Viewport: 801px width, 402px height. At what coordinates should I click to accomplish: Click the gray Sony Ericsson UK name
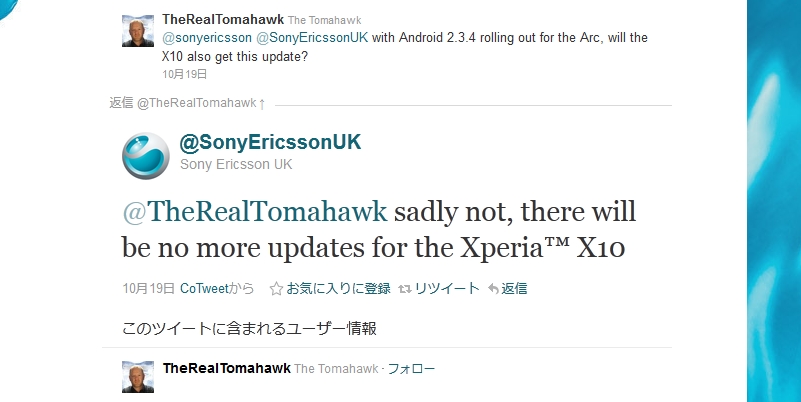[235, 164]
